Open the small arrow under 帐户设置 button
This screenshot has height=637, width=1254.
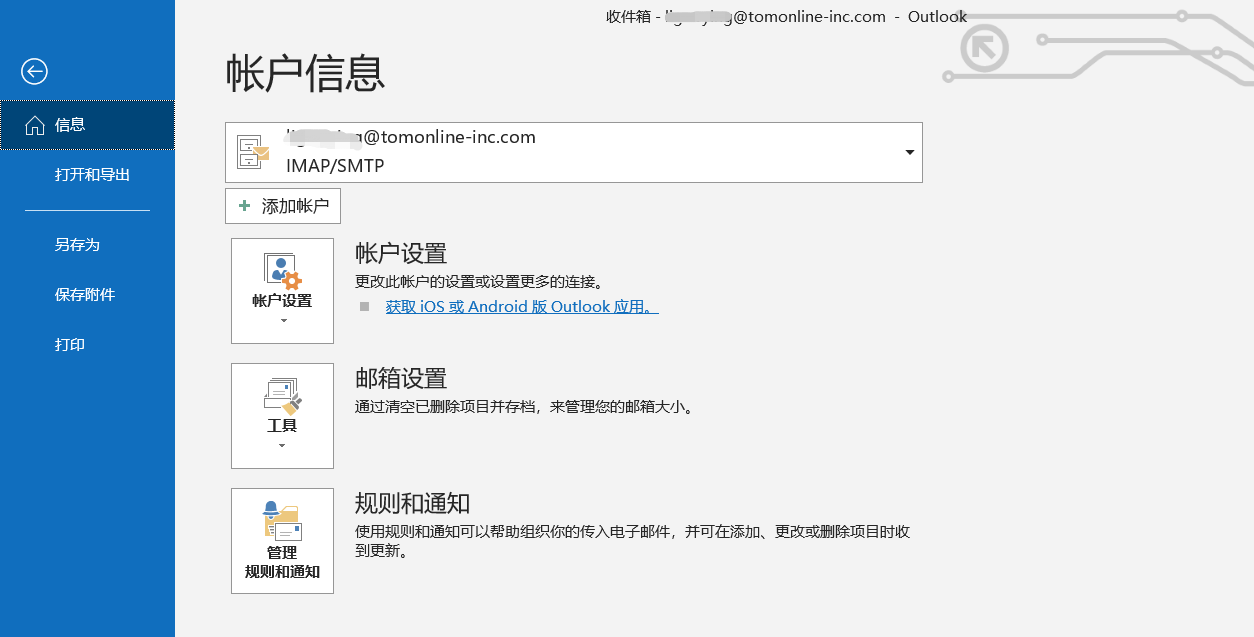click(283, 321)
